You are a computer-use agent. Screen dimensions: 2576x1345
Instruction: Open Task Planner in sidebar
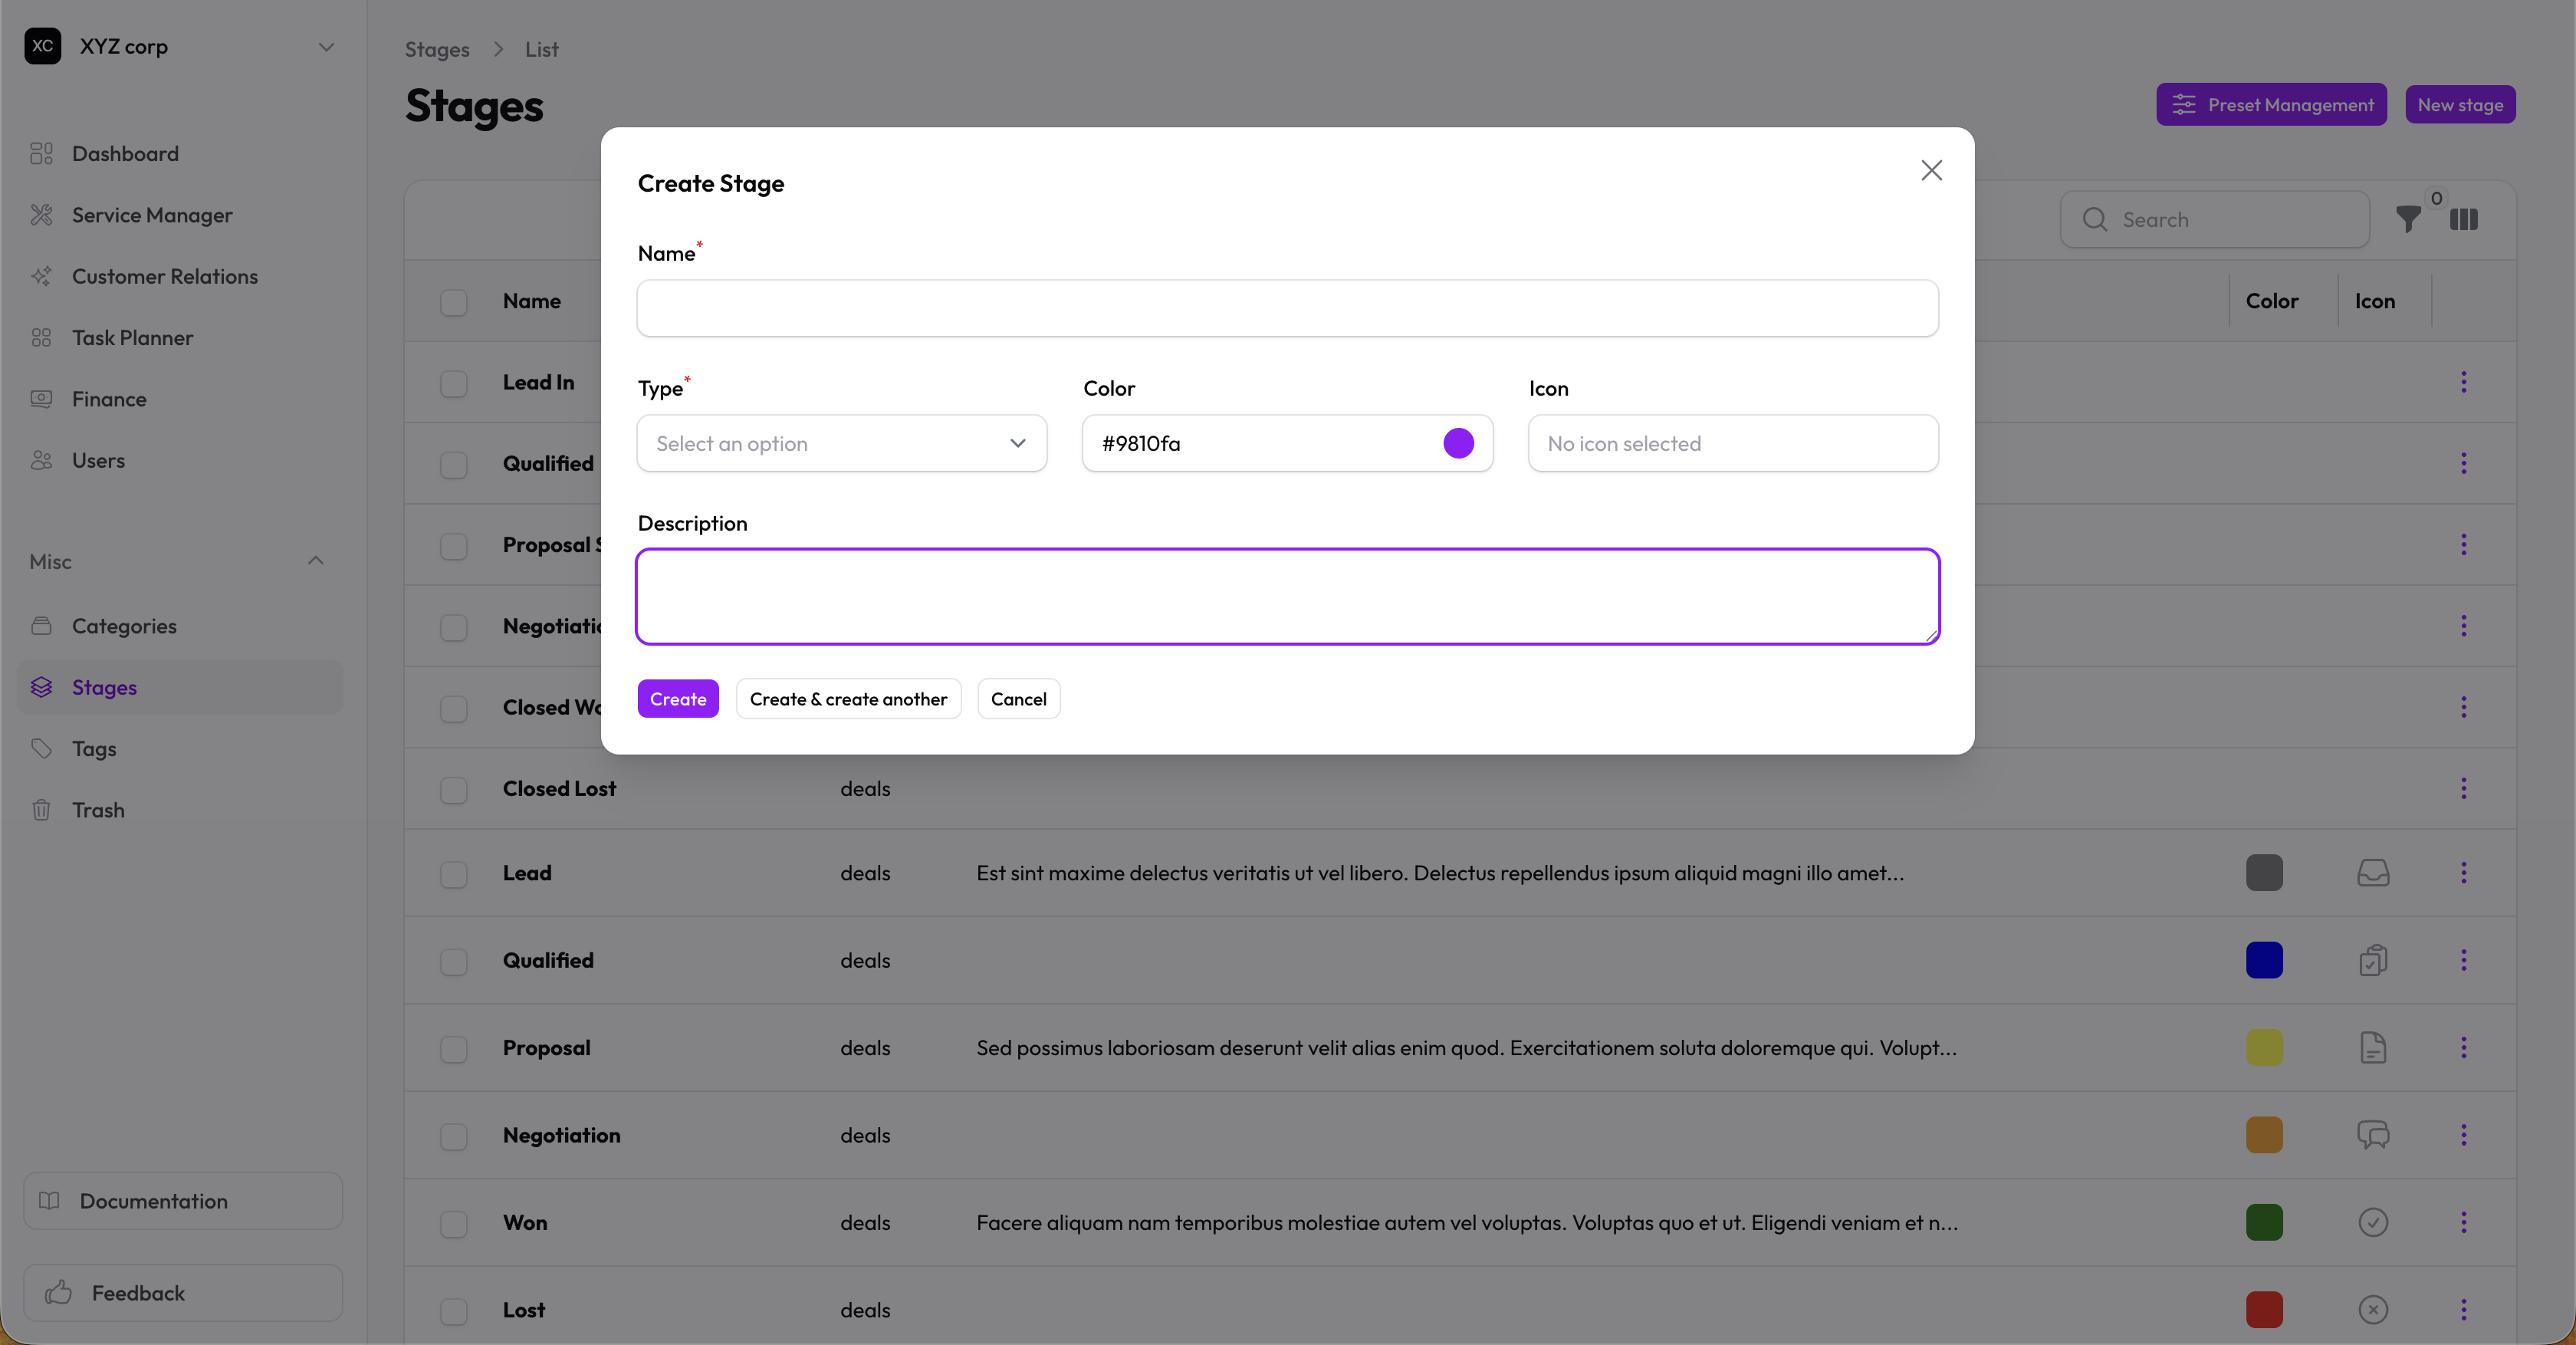[180, 338]
